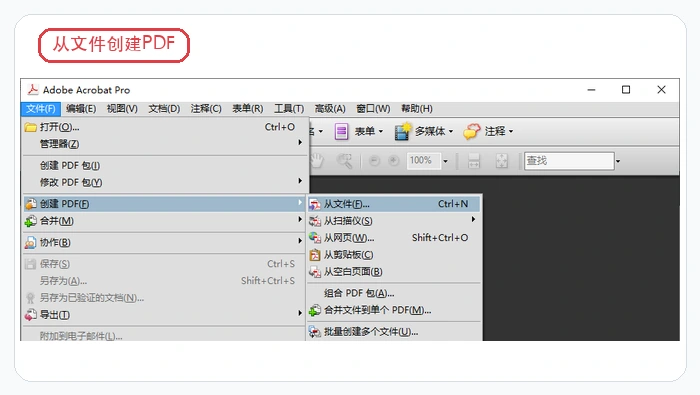Open the 窗口(W) menu
The image size is (700, 395).
[x=373, y=108]
